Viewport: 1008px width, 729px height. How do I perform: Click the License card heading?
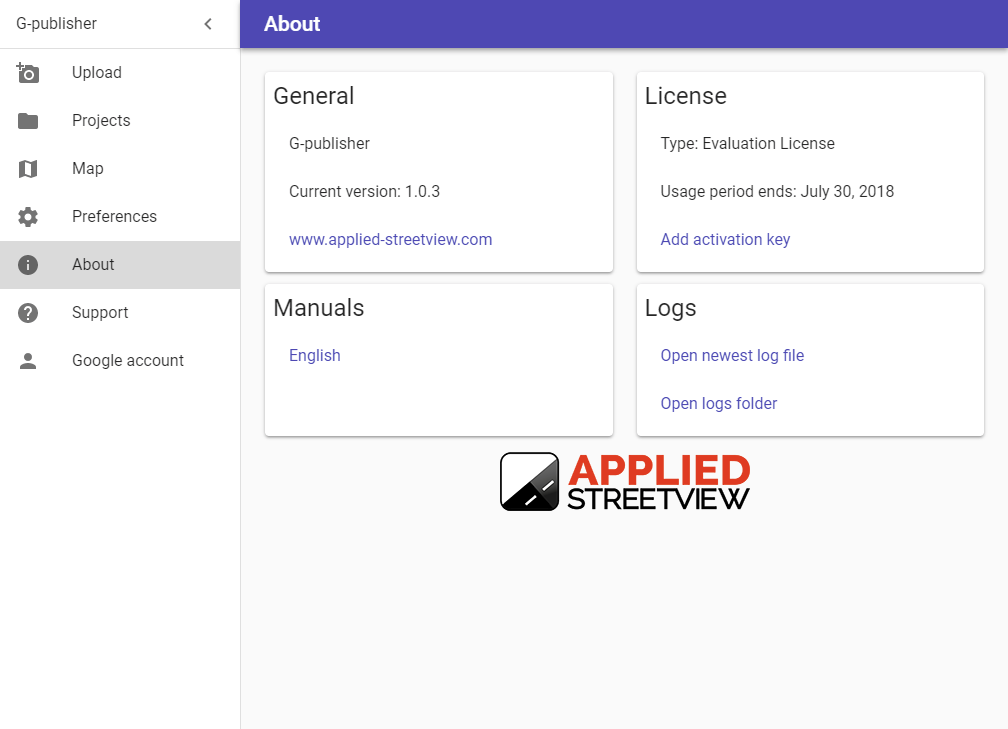685,96
